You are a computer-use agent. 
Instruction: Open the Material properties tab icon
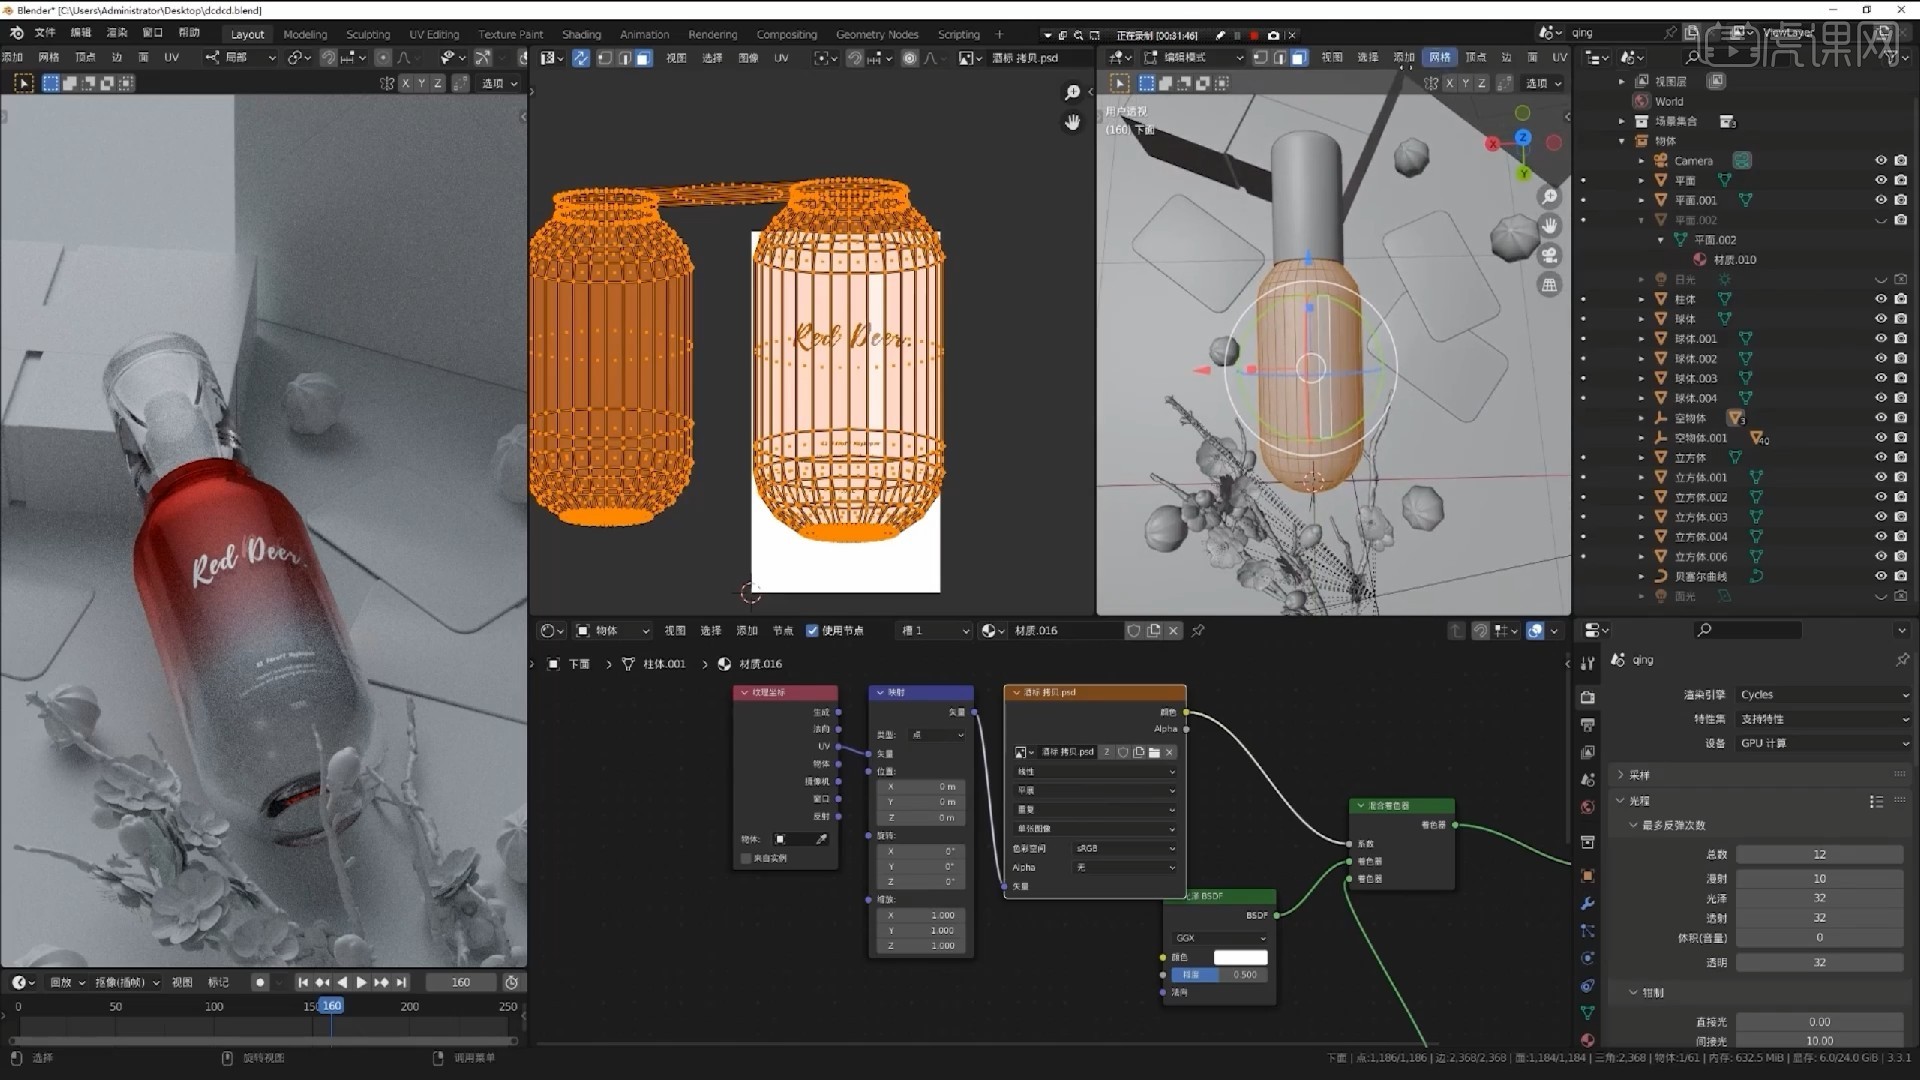point(1588,1040)
